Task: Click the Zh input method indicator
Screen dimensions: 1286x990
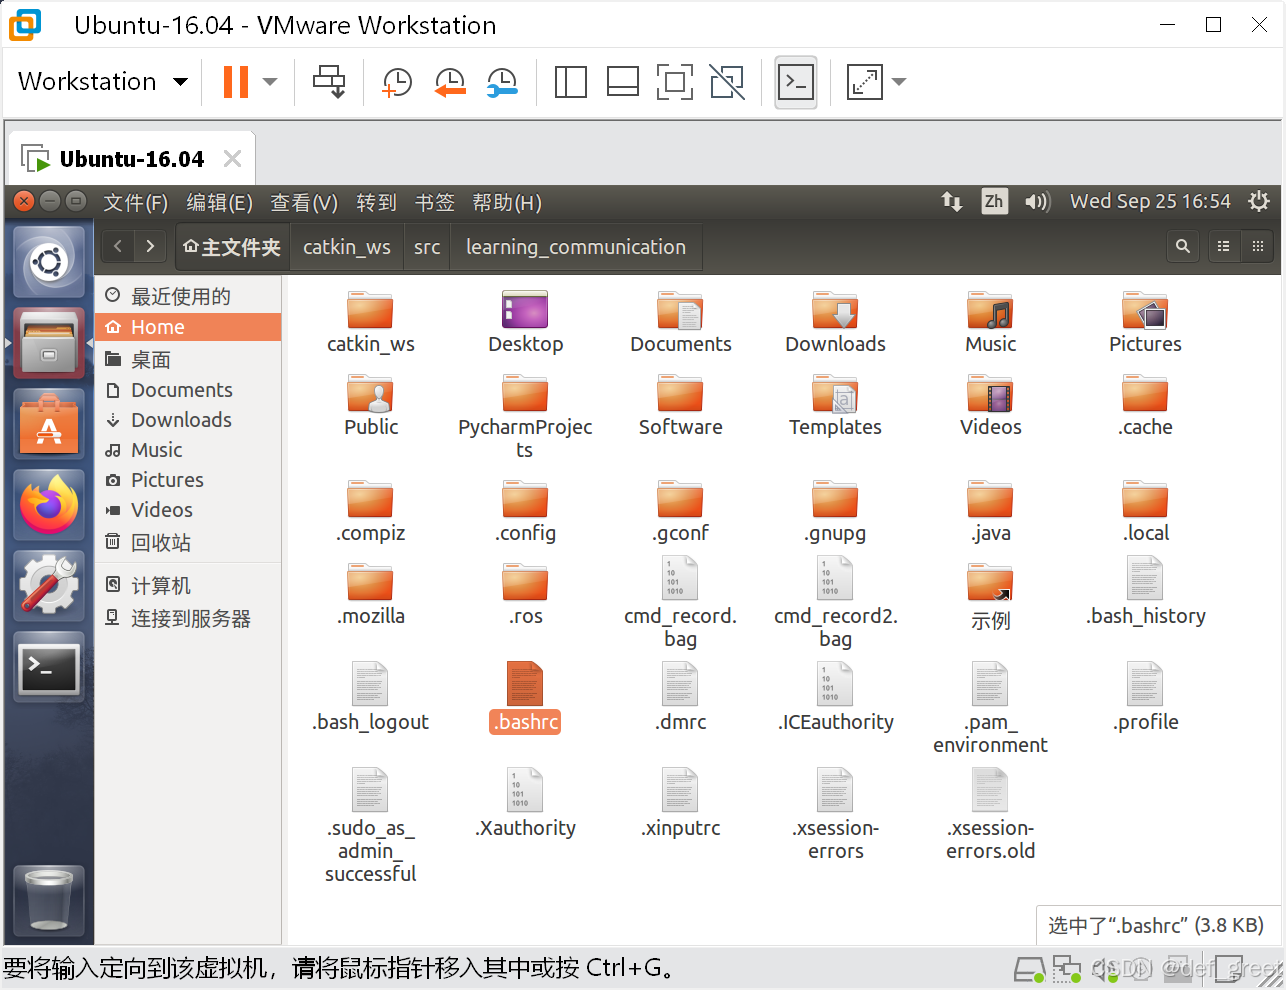Action: click(994, 202)
